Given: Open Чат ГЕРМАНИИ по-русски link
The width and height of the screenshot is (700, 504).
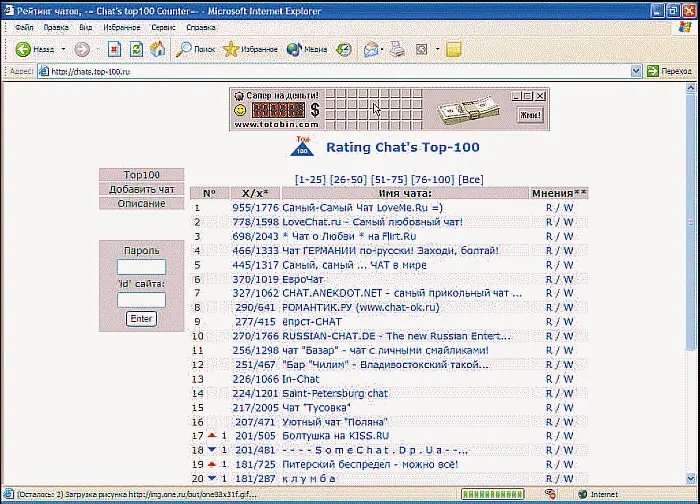Looking at the screenshot, I should pyautogui.click(x=390, y=250).
